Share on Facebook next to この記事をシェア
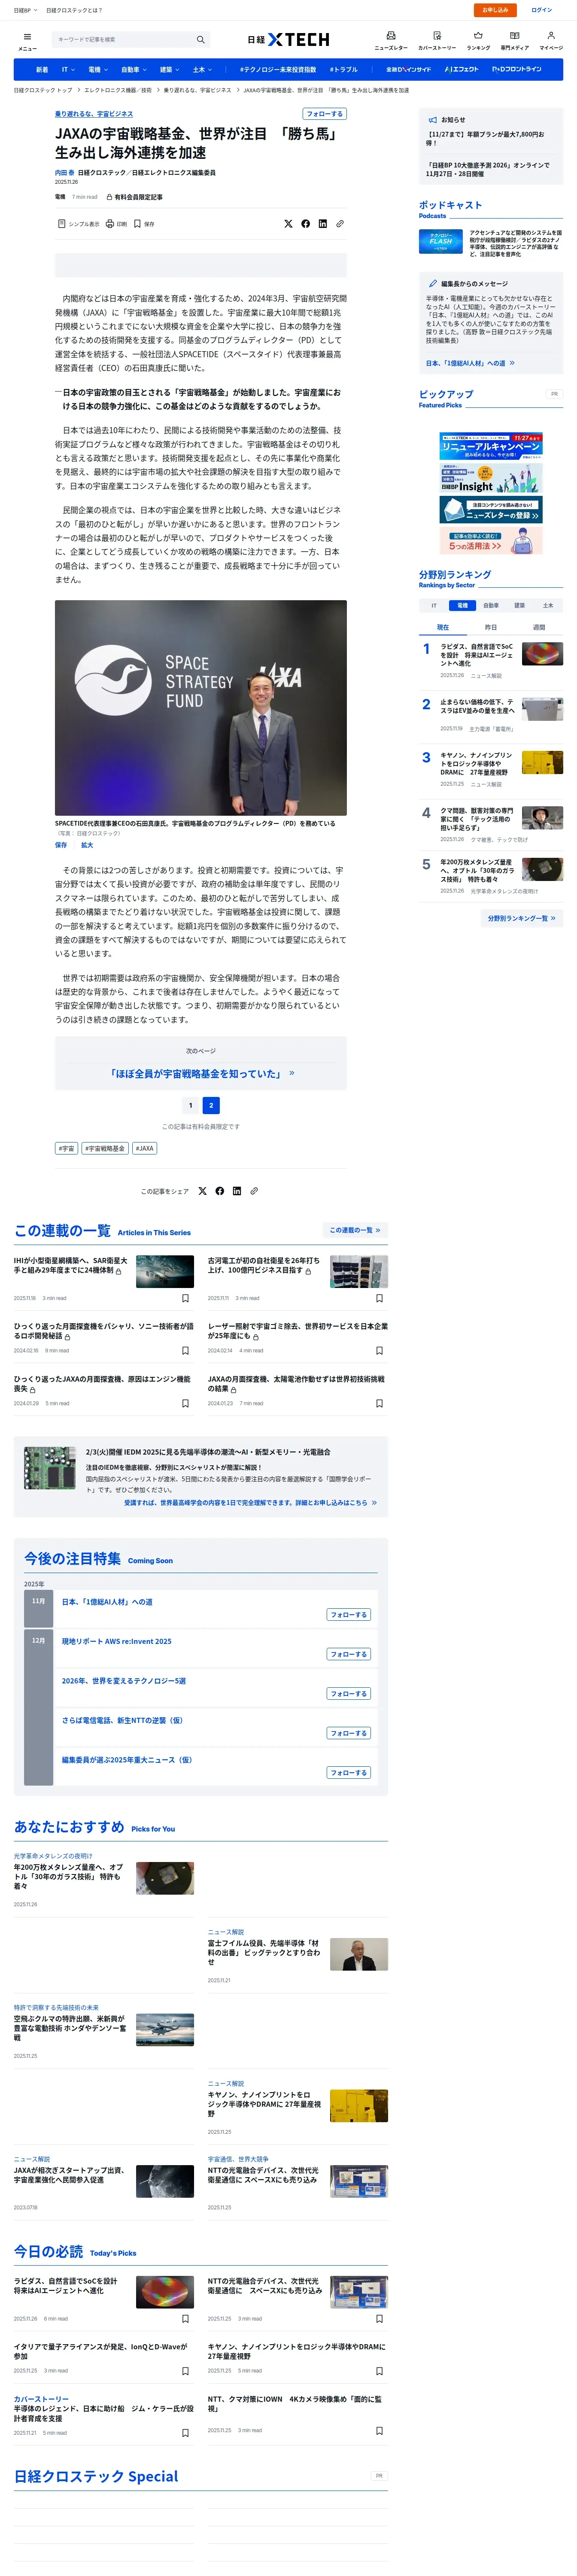This screenshot has height=2576, width=577. click(220, 1191)
